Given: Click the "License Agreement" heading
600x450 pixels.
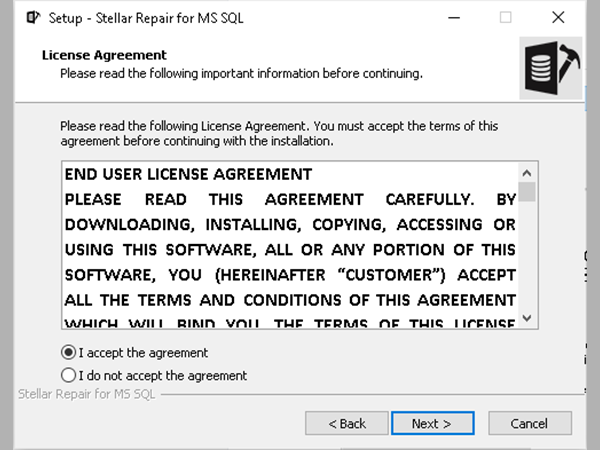Looking at the screenshot, I should pyautogui.click(x=104, y=55).
